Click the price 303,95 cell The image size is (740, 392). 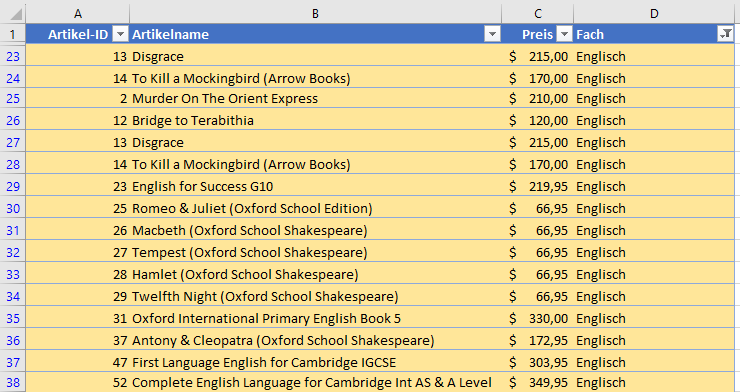click(538, 362)
